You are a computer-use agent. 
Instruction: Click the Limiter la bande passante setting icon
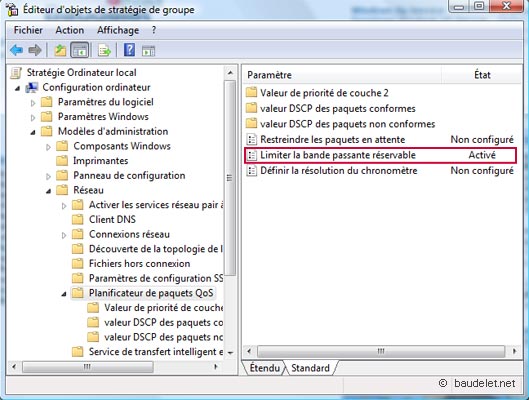pyautogui.click(x=252, y=155)
